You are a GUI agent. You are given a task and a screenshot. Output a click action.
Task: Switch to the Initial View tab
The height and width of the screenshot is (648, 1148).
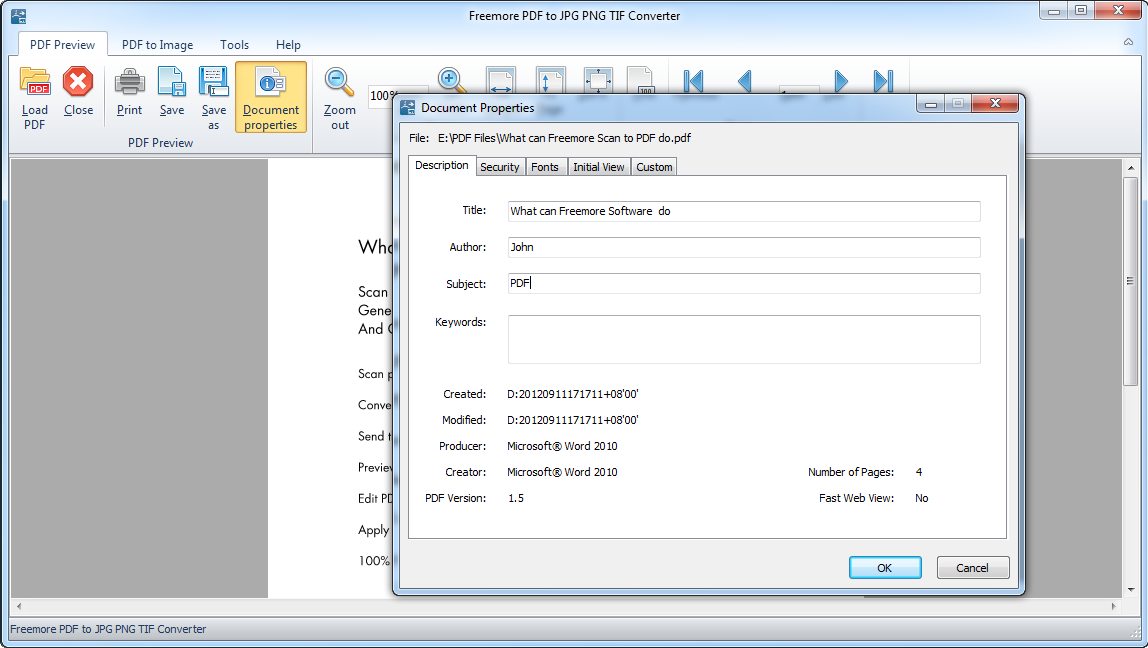[x=598, y=167]
